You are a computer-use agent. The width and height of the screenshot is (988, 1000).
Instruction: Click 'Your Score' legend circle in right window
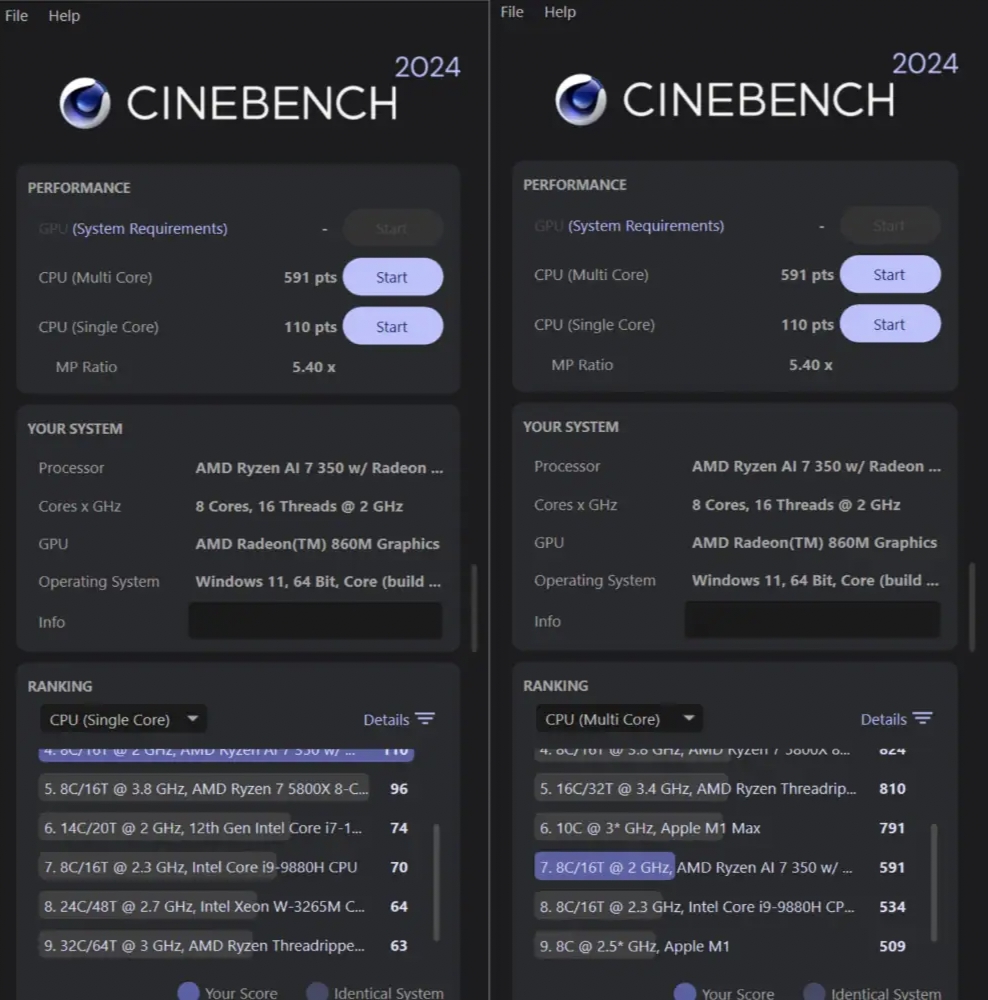(x=685, y=992)
